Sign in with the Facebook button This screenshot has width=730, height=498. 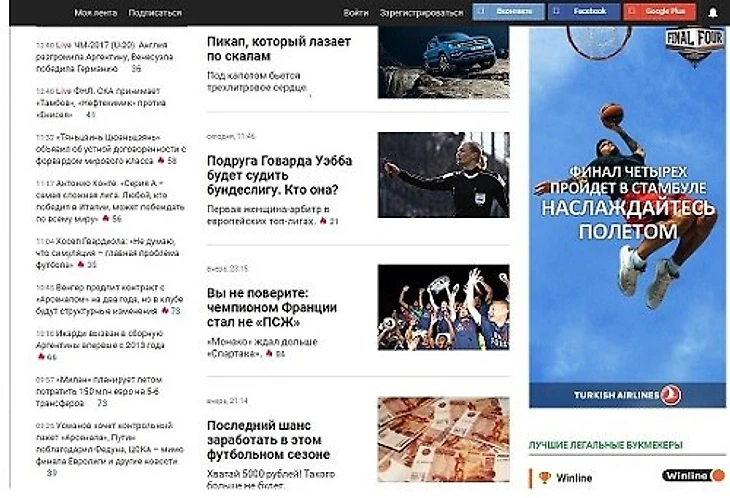click(x=584, y=12)
